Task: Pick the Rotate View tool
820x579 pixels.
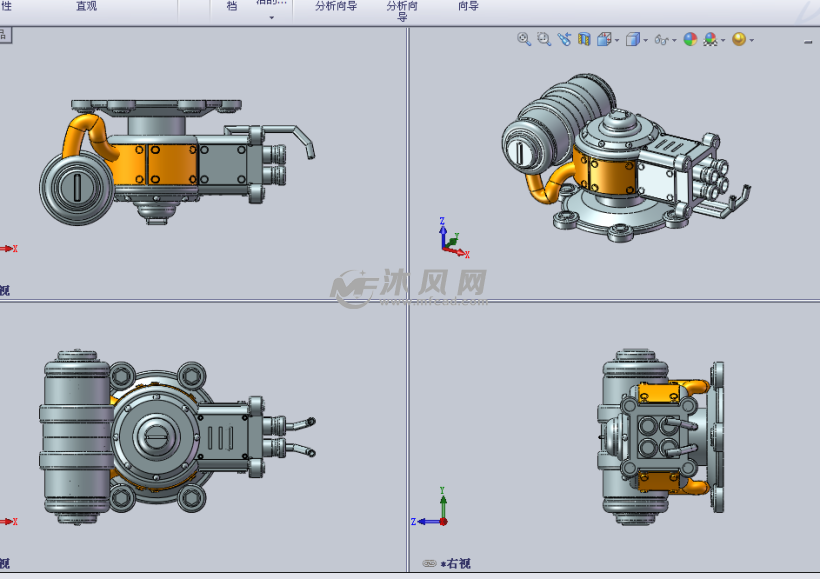Action: click(564, 40)
